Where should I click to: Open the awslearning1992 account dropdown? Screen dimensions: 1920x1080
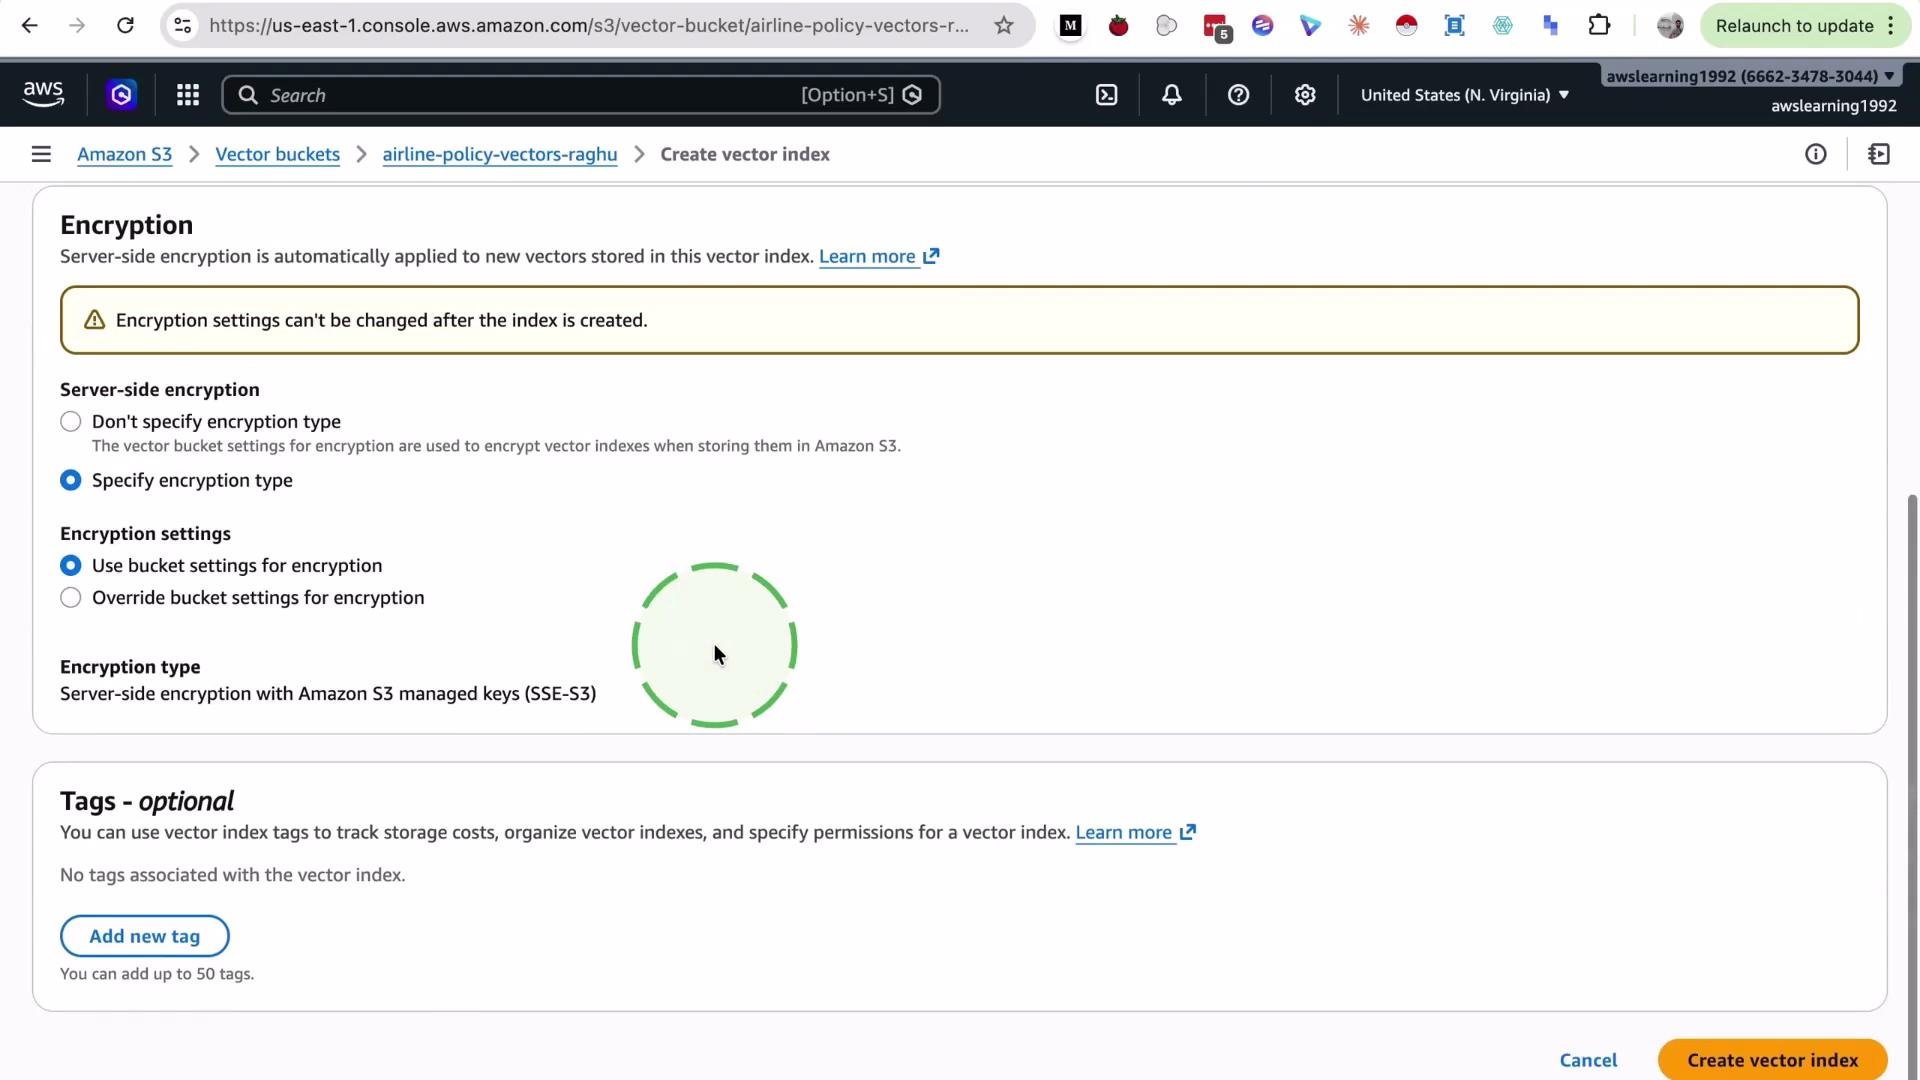1750,77
